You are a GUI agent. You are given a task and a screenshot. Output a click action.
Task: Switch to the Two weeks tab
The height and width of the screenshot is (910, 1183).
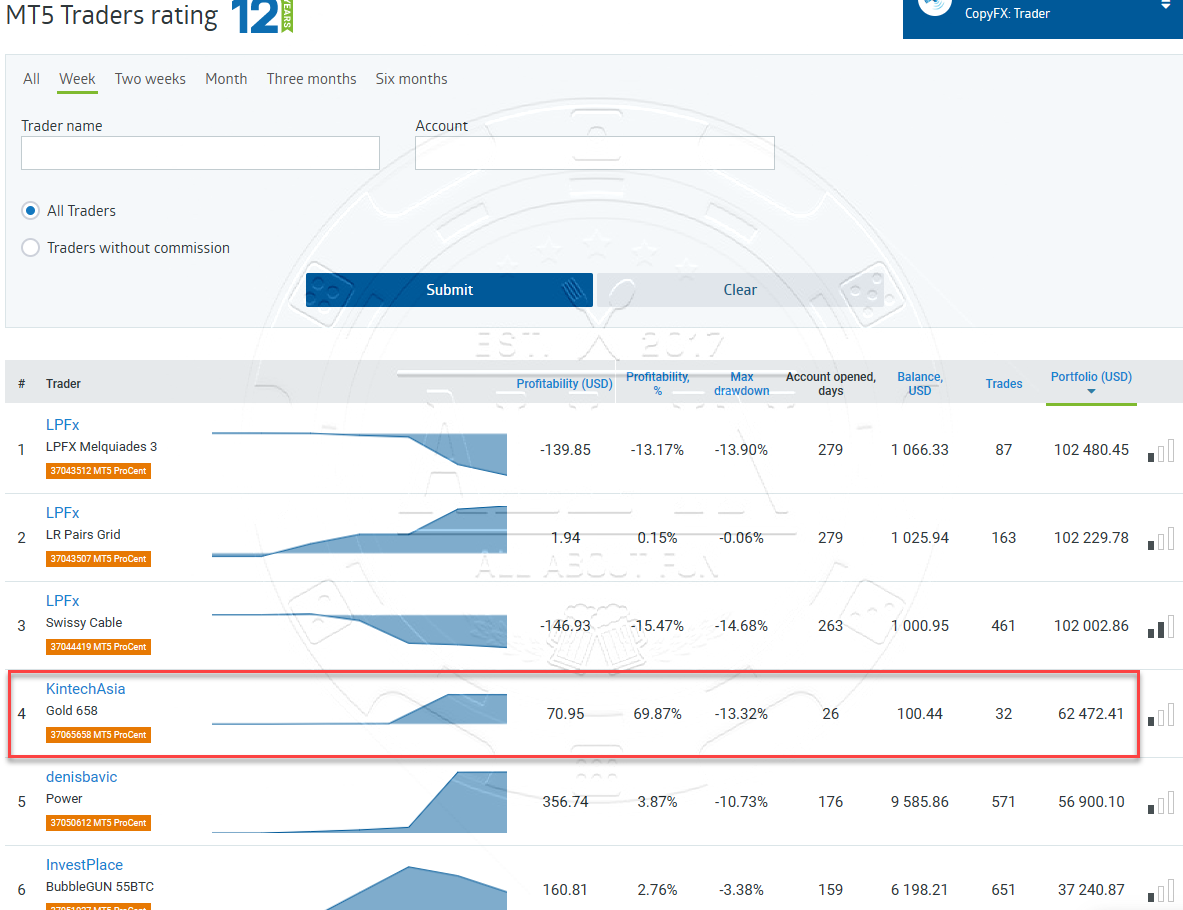[150, 79]
